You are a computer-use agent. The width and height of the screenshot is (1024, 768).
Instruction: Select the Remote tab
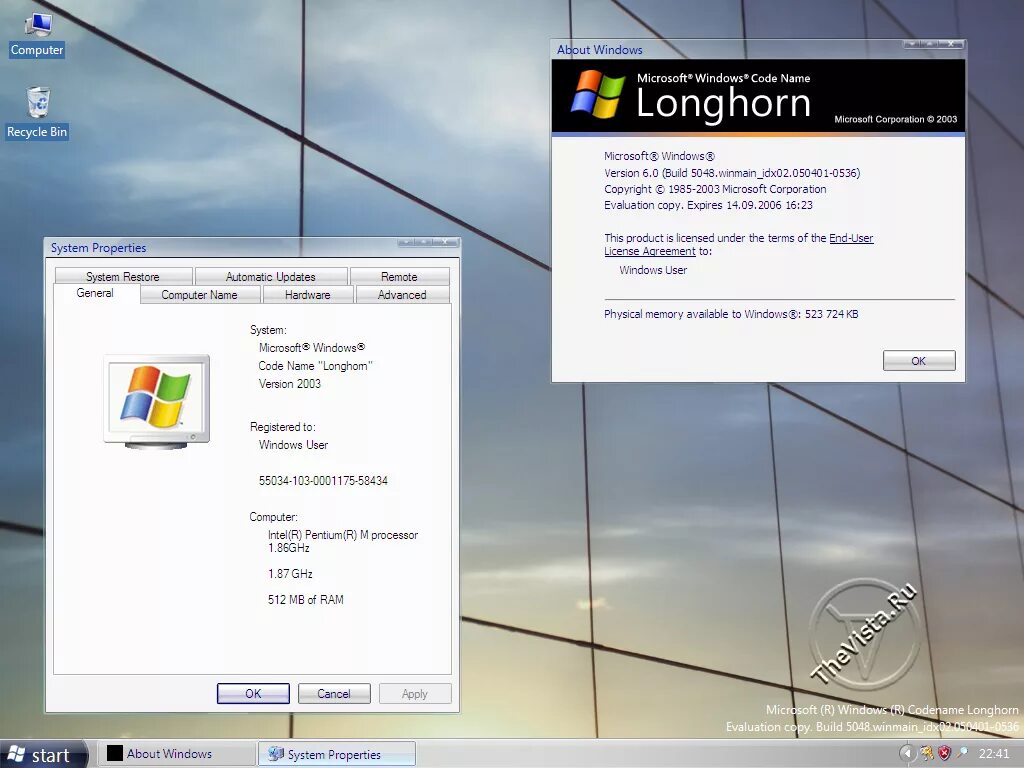click(400, 276)
